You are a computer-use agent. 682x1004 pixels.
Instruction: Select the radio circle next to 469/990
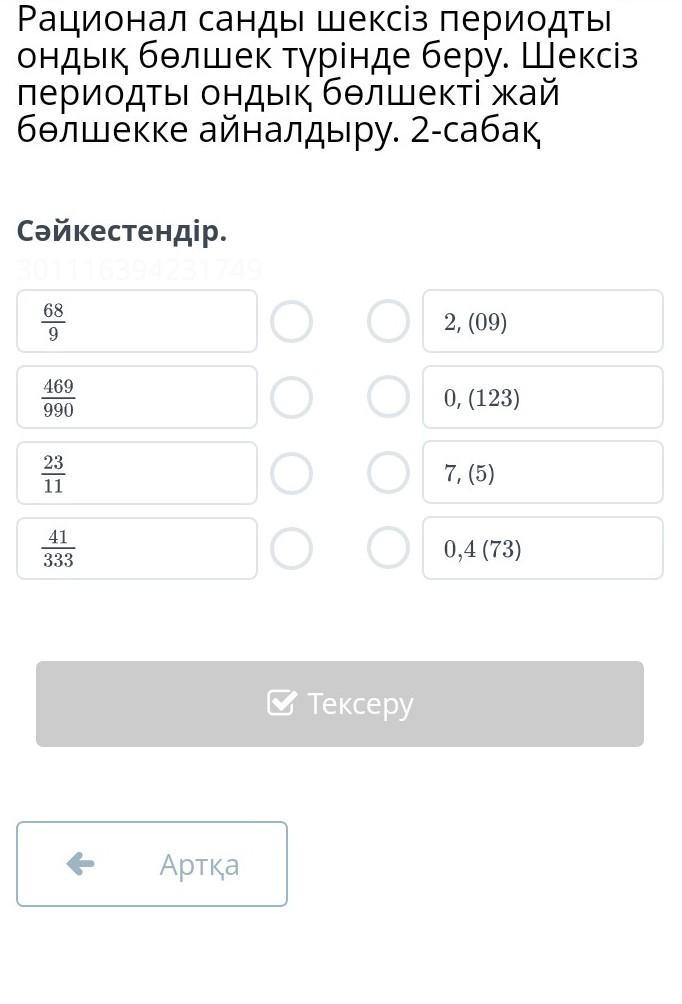tap(292, 397)
